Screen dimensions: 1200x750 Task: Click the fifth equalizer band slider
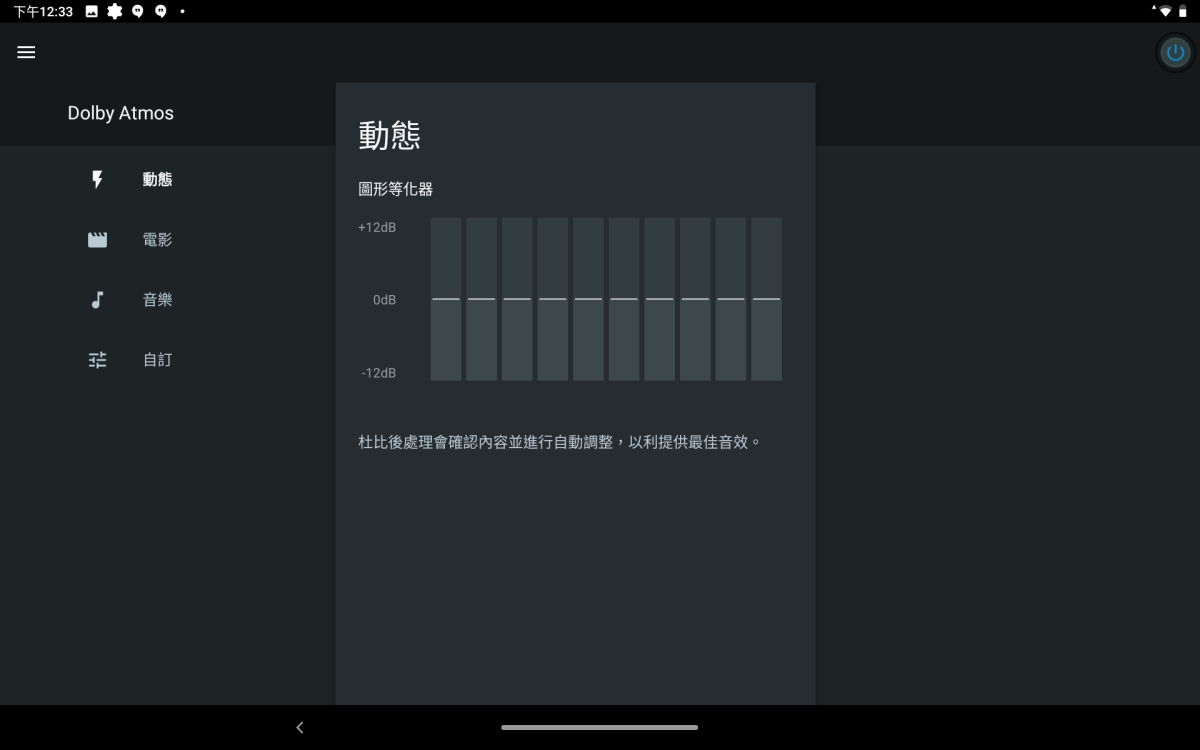pos(588,299)
